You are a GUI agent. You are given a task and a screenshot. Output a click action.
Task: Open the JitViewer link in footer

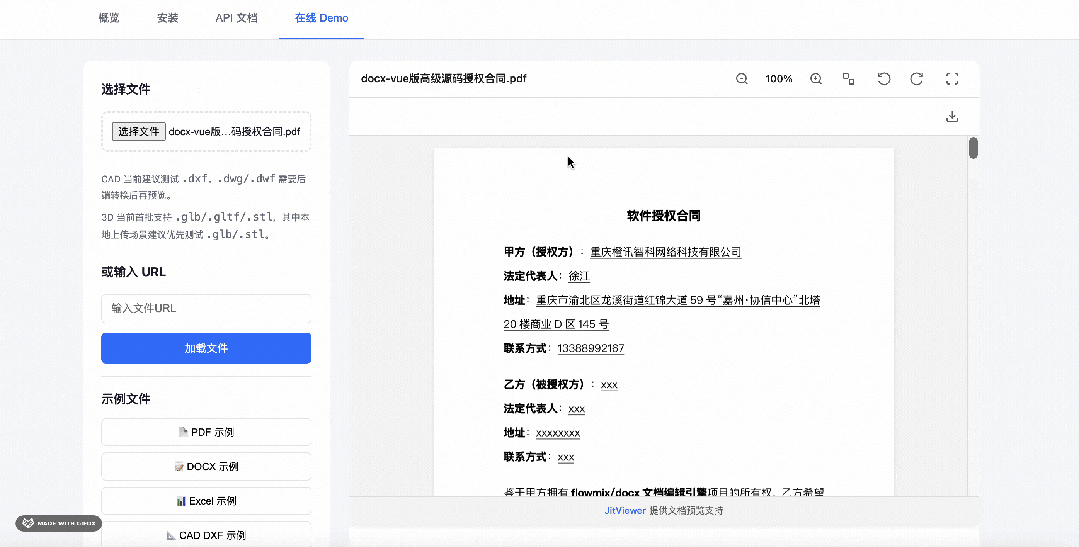(x=625, y=511)
